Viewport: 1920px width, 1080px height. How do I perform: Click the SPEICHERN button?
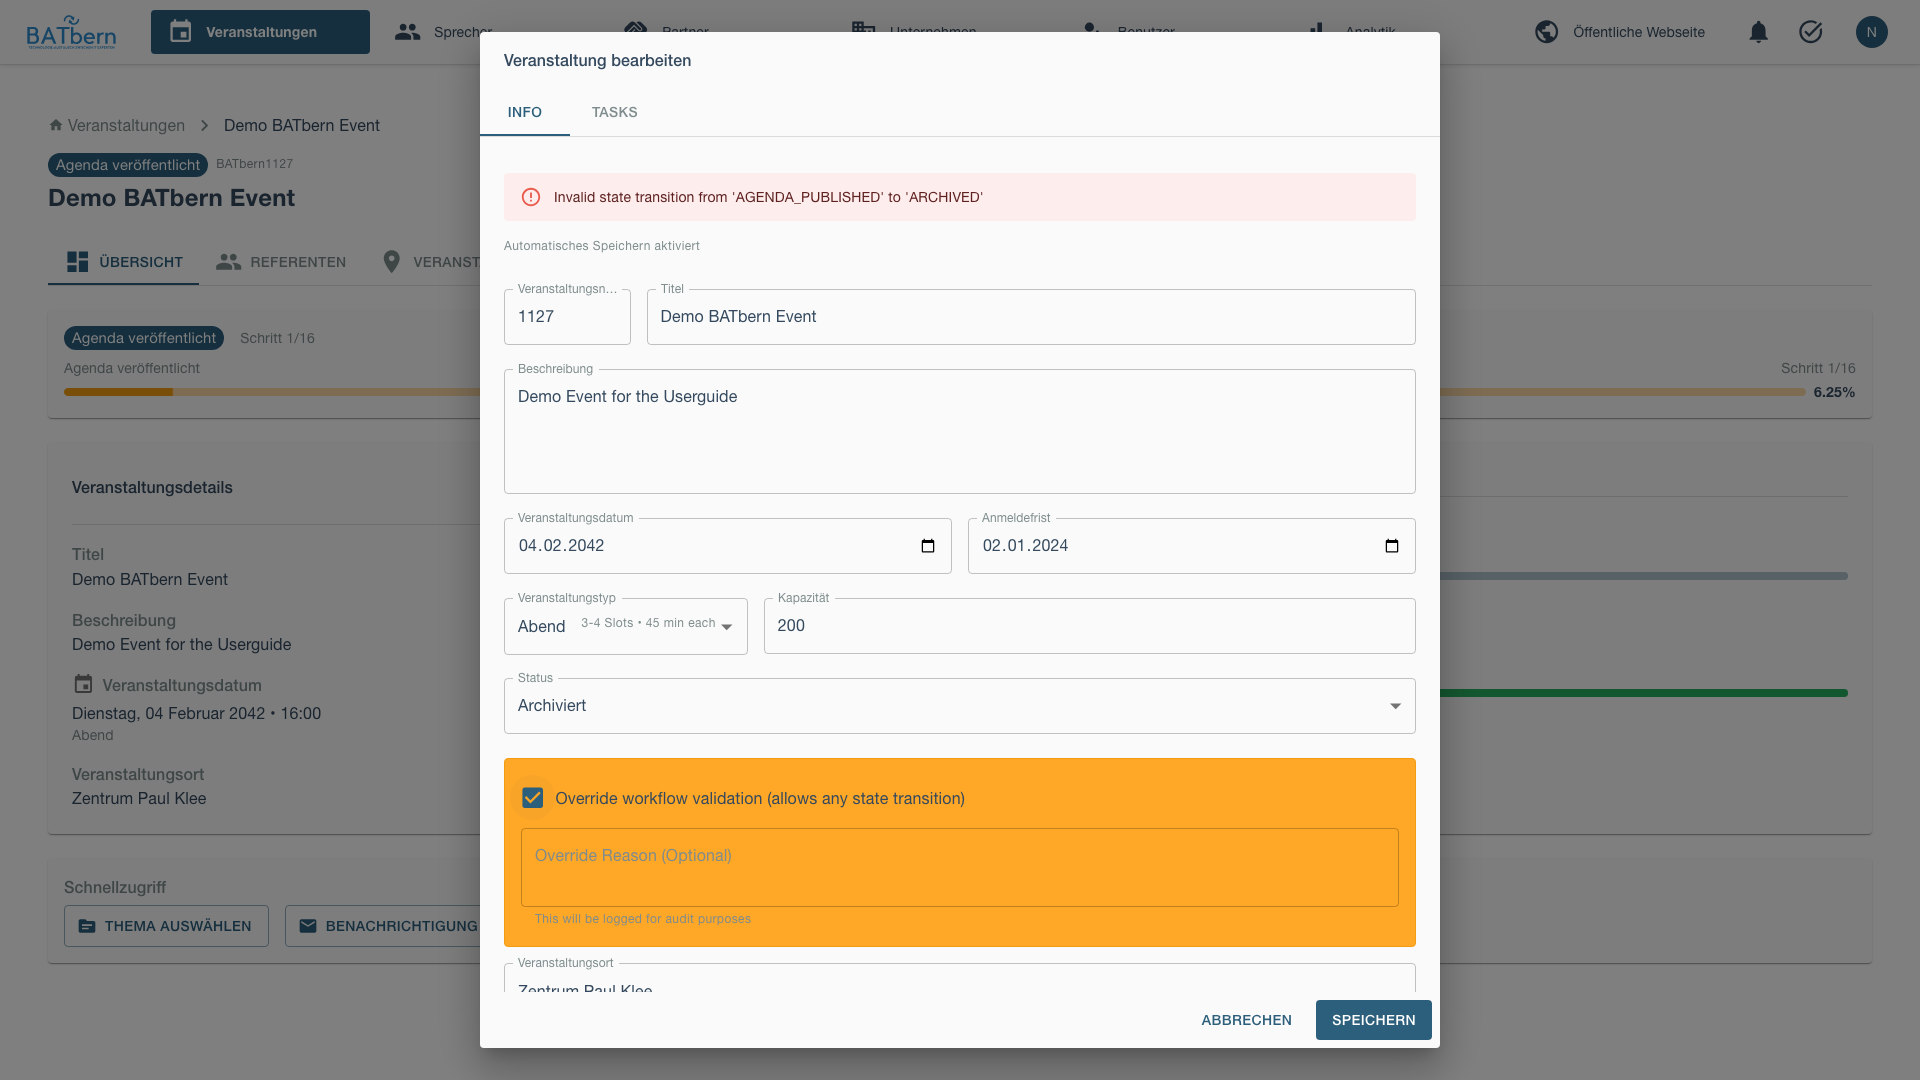pyautogui.click(x=1373, y=1020)
